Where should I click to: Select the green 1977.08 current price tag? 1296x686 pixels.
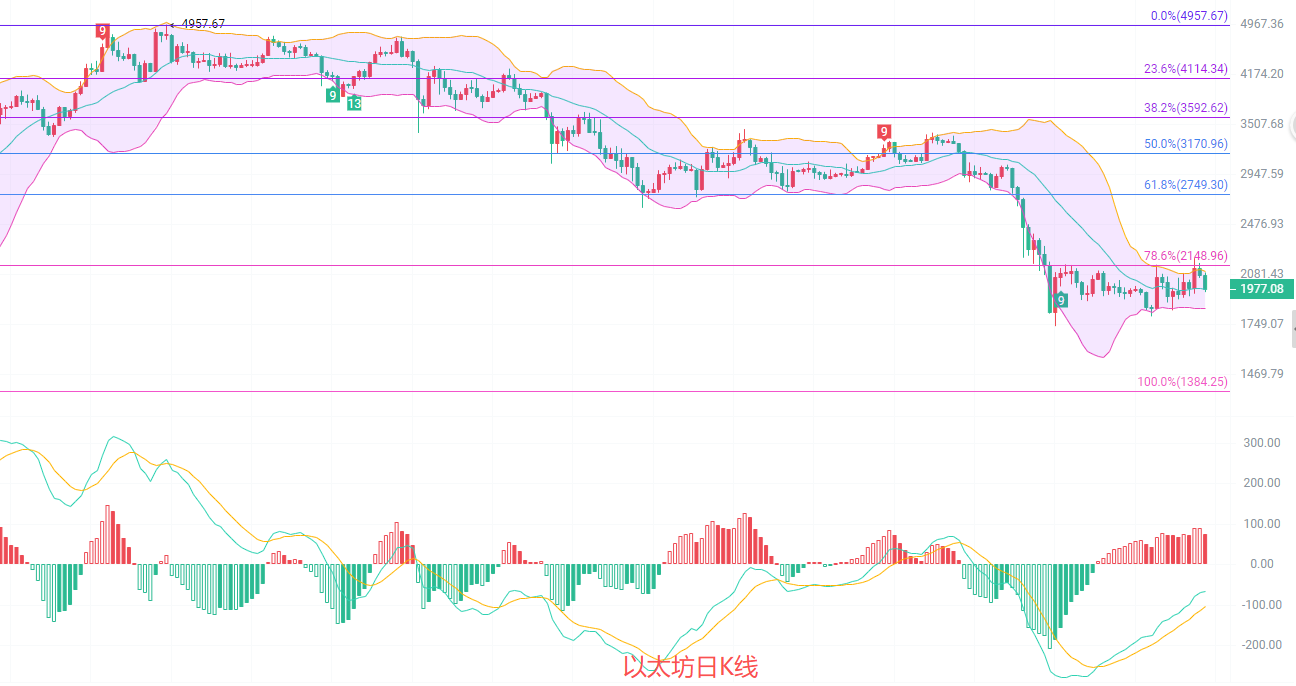pos(1261,289)
